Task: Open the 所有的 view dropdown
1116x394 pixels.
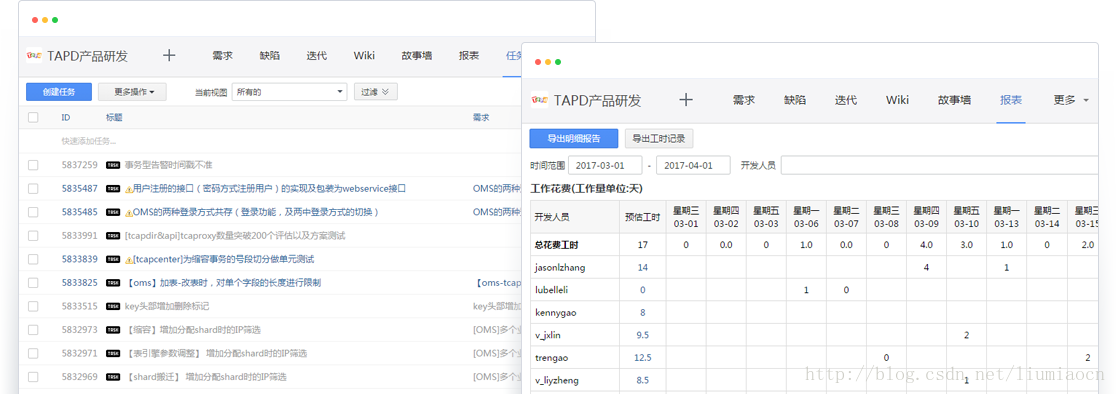Action: (x=289, y=92)
